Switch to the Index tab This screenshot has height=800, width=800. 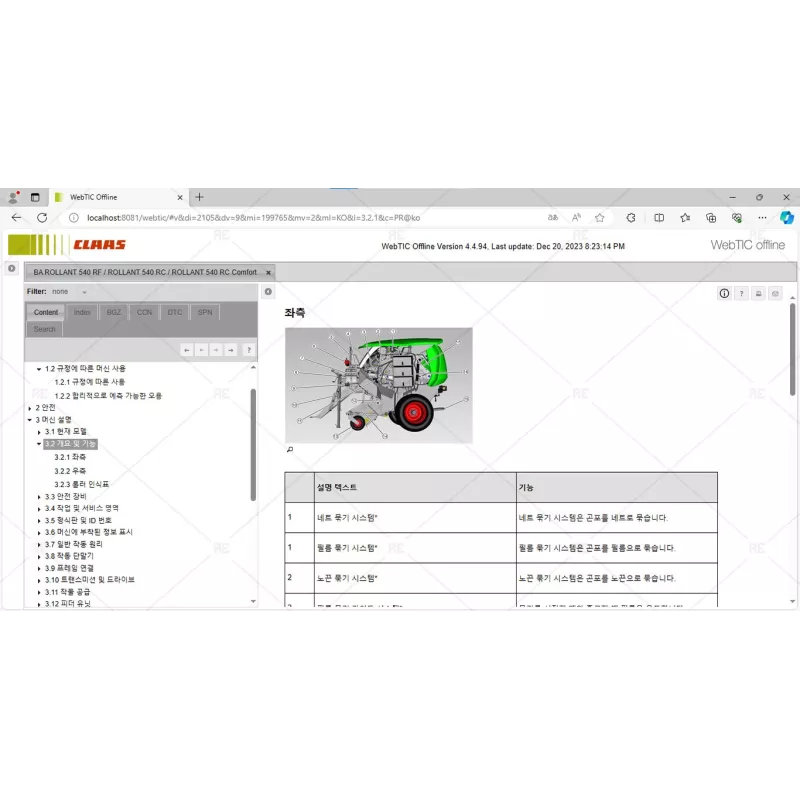tap(82, 312)
